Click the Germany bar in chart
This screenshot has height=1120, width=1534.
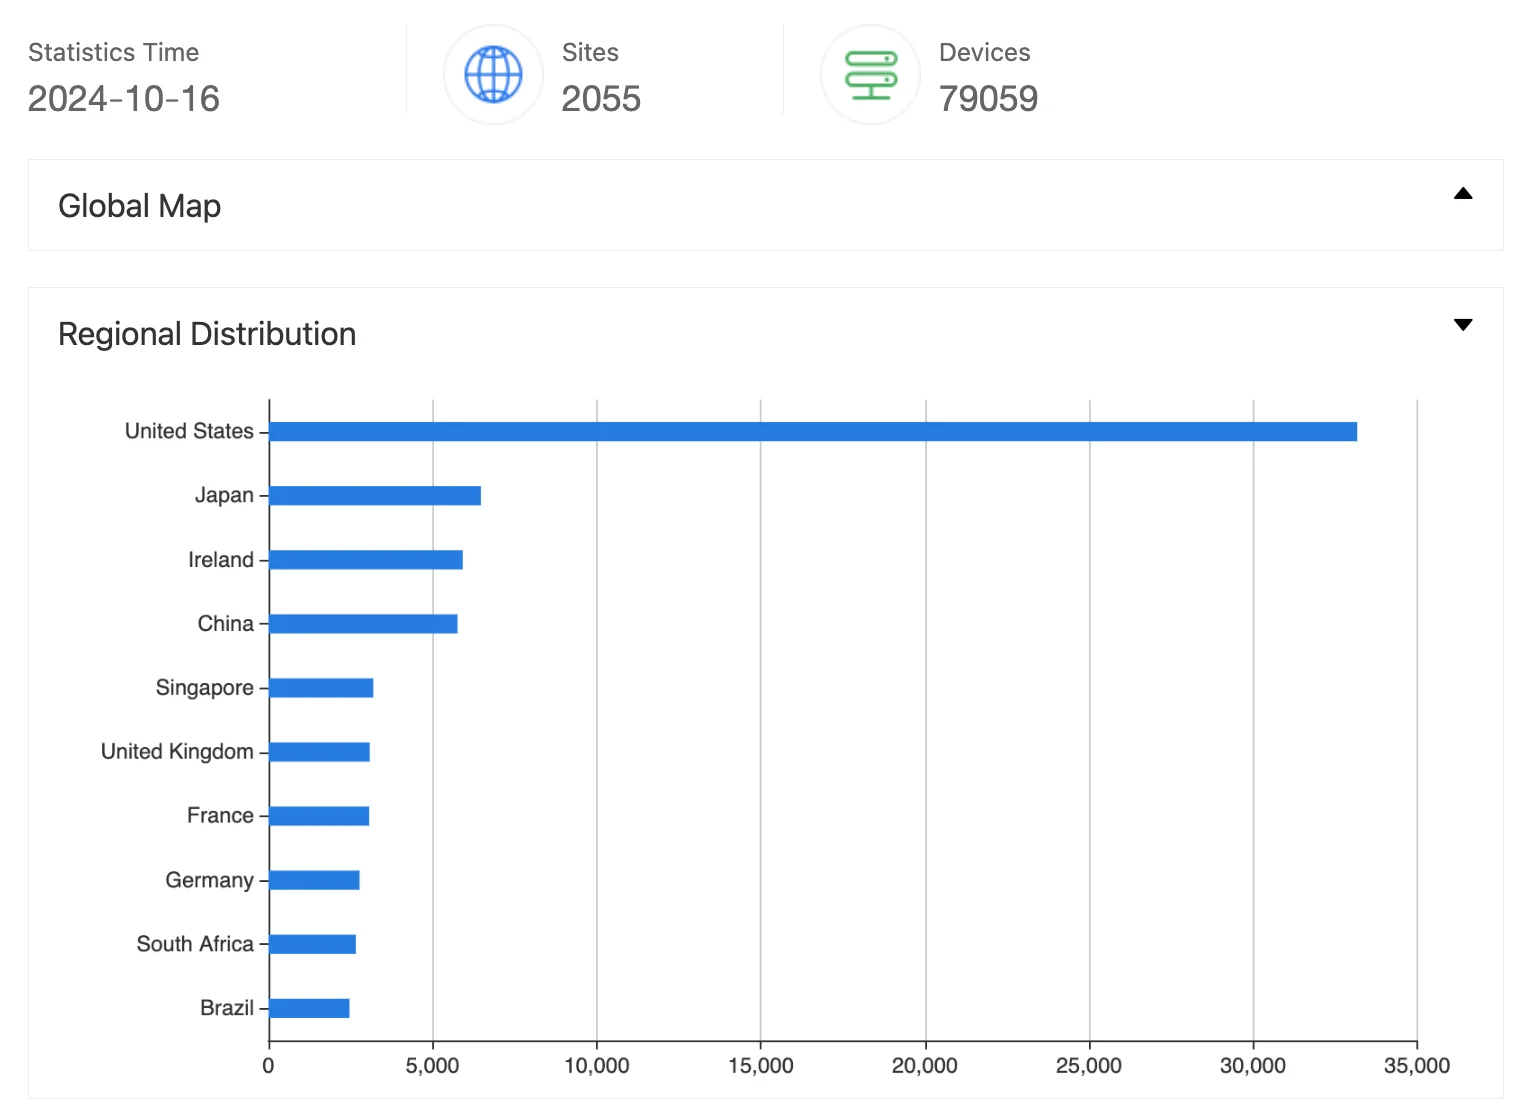[x=314, y=880]
